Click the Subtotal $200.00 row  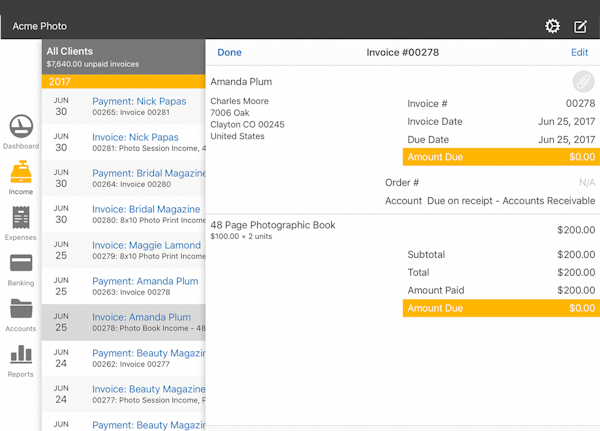[x=501, y=255]
